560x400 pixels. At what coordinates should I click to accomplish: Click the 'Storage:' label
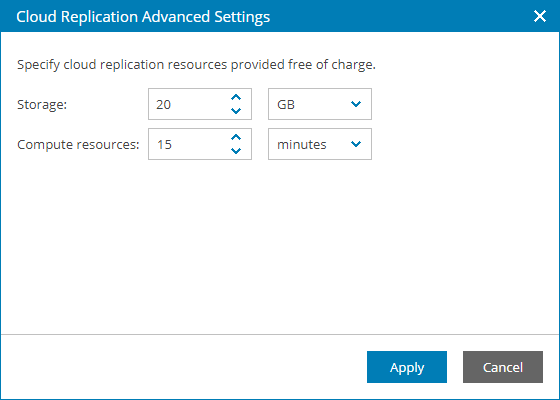coord(42,105)
